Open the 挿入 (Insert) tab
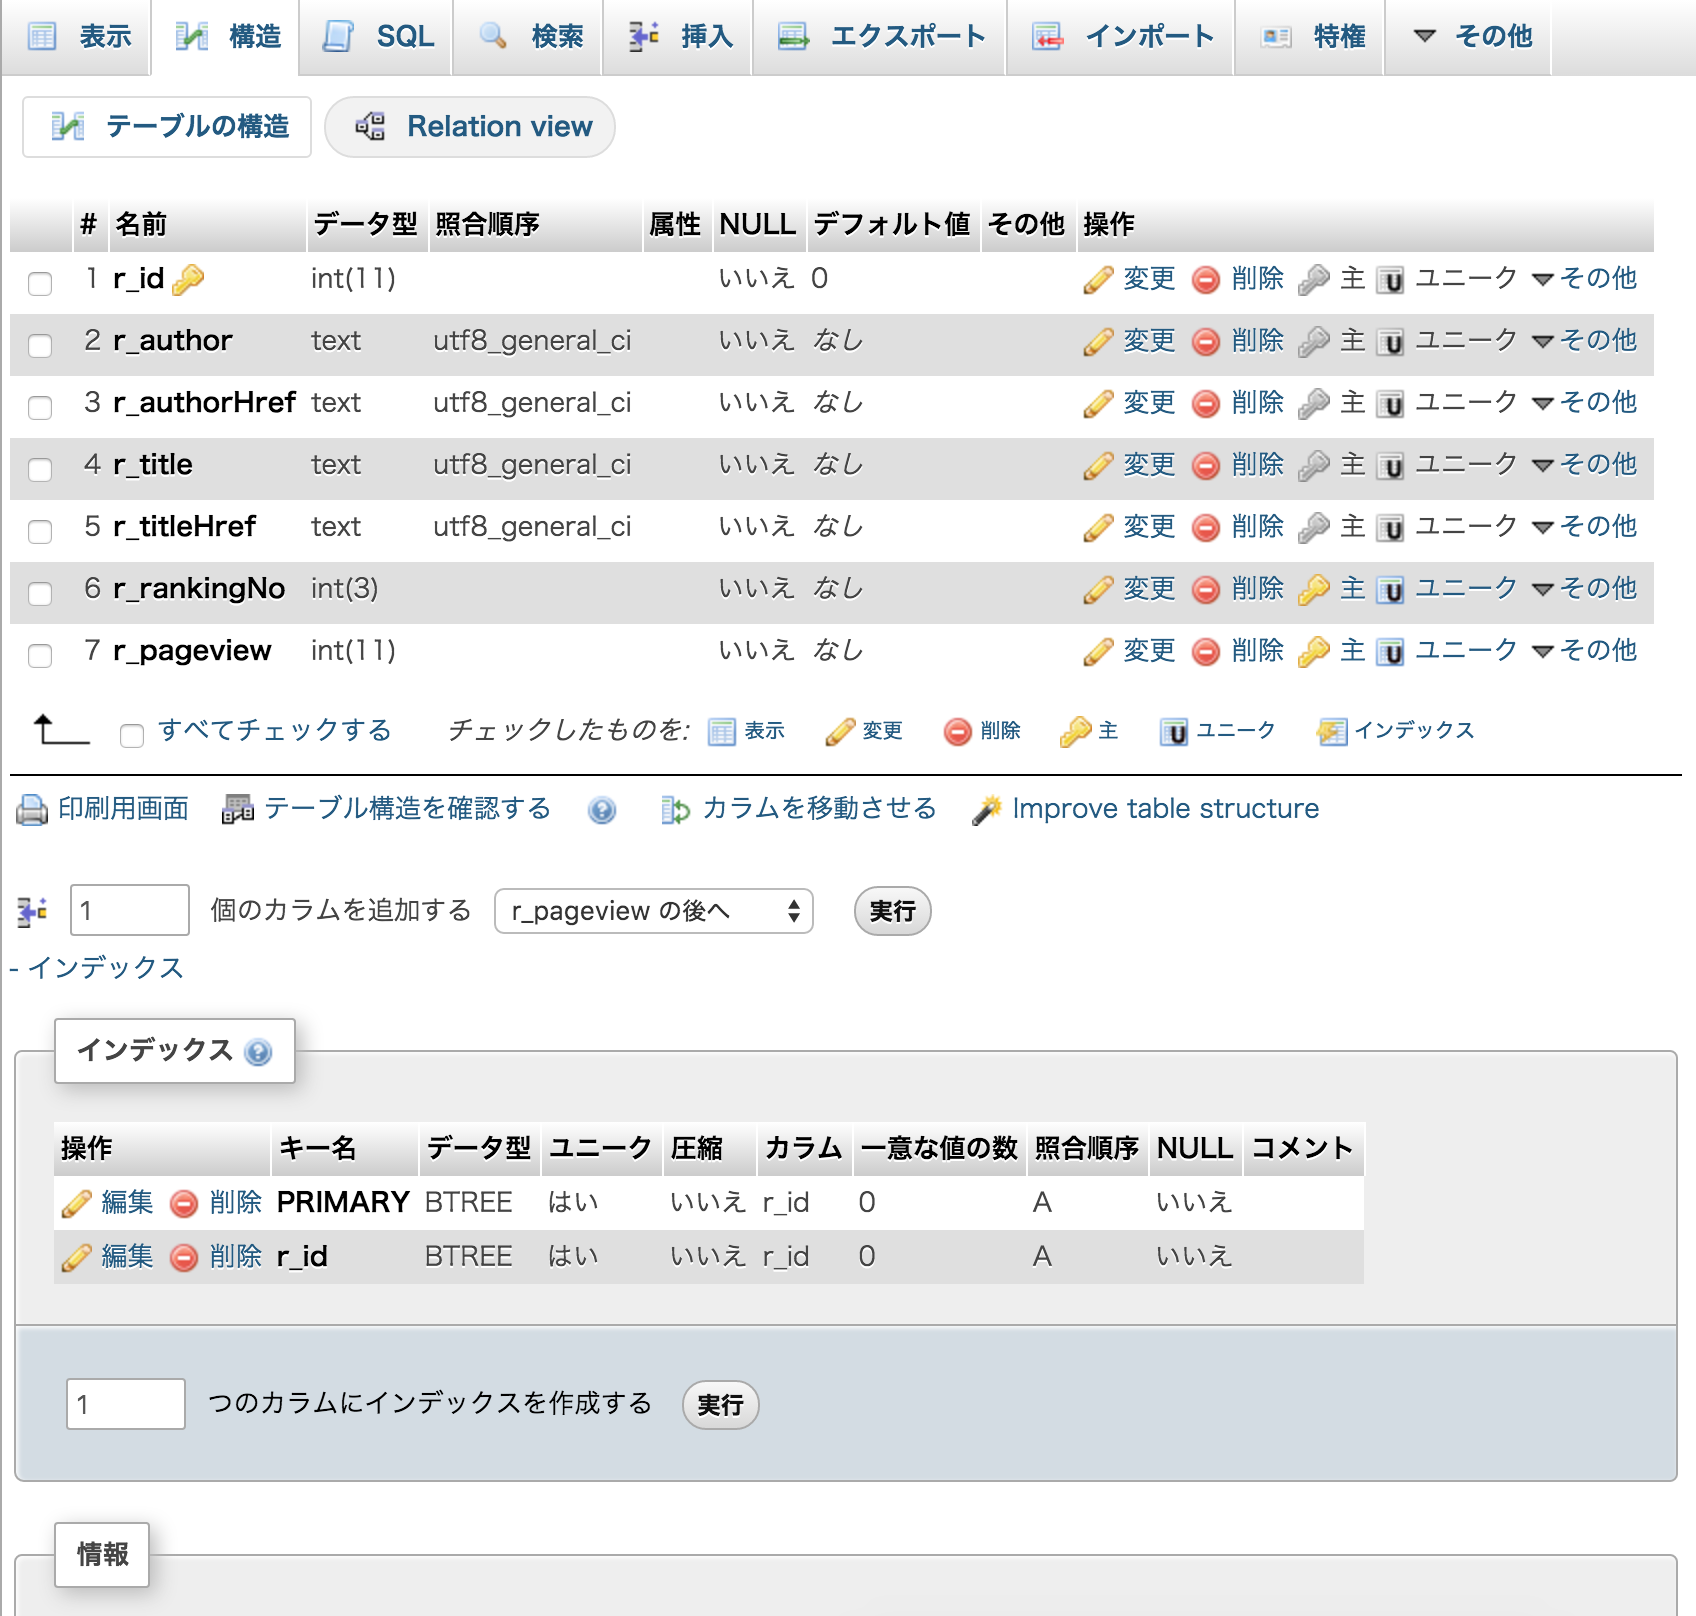The height and width of the screenshot is (1616, 1696). click(678, 37)
